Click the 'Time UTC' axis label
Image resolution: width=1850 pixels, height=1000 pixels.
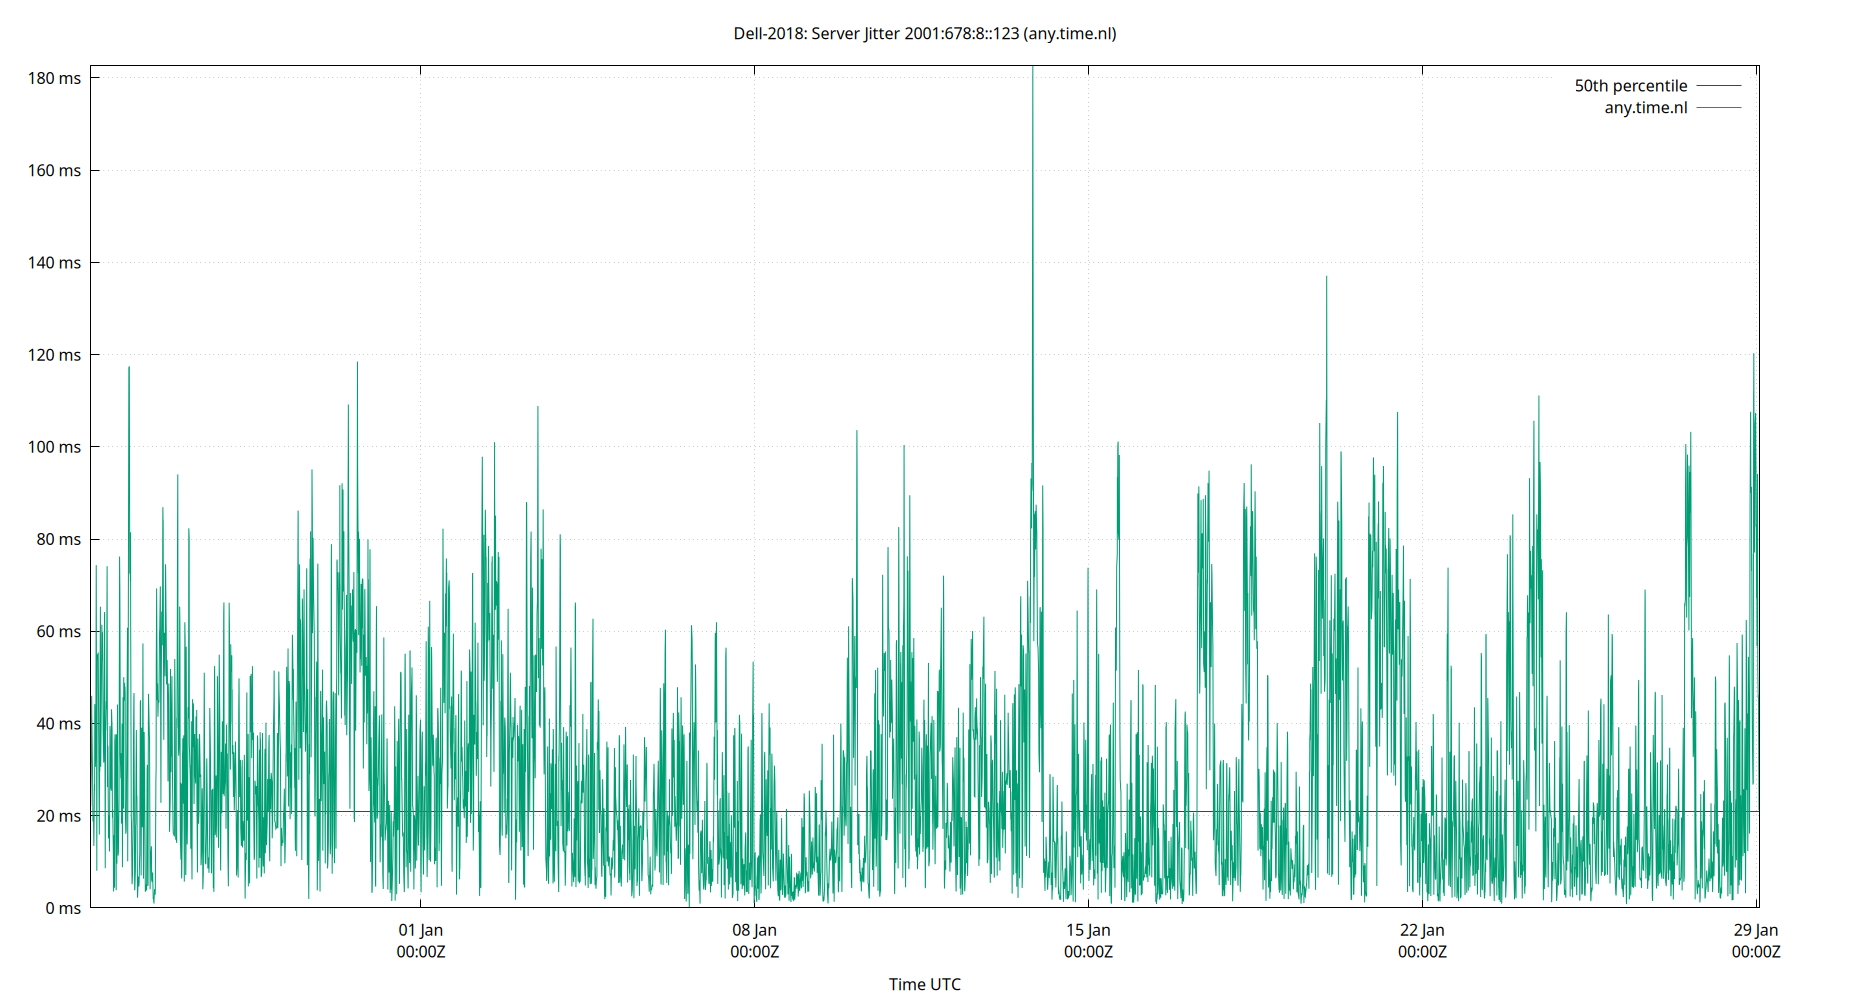[925, 984]
